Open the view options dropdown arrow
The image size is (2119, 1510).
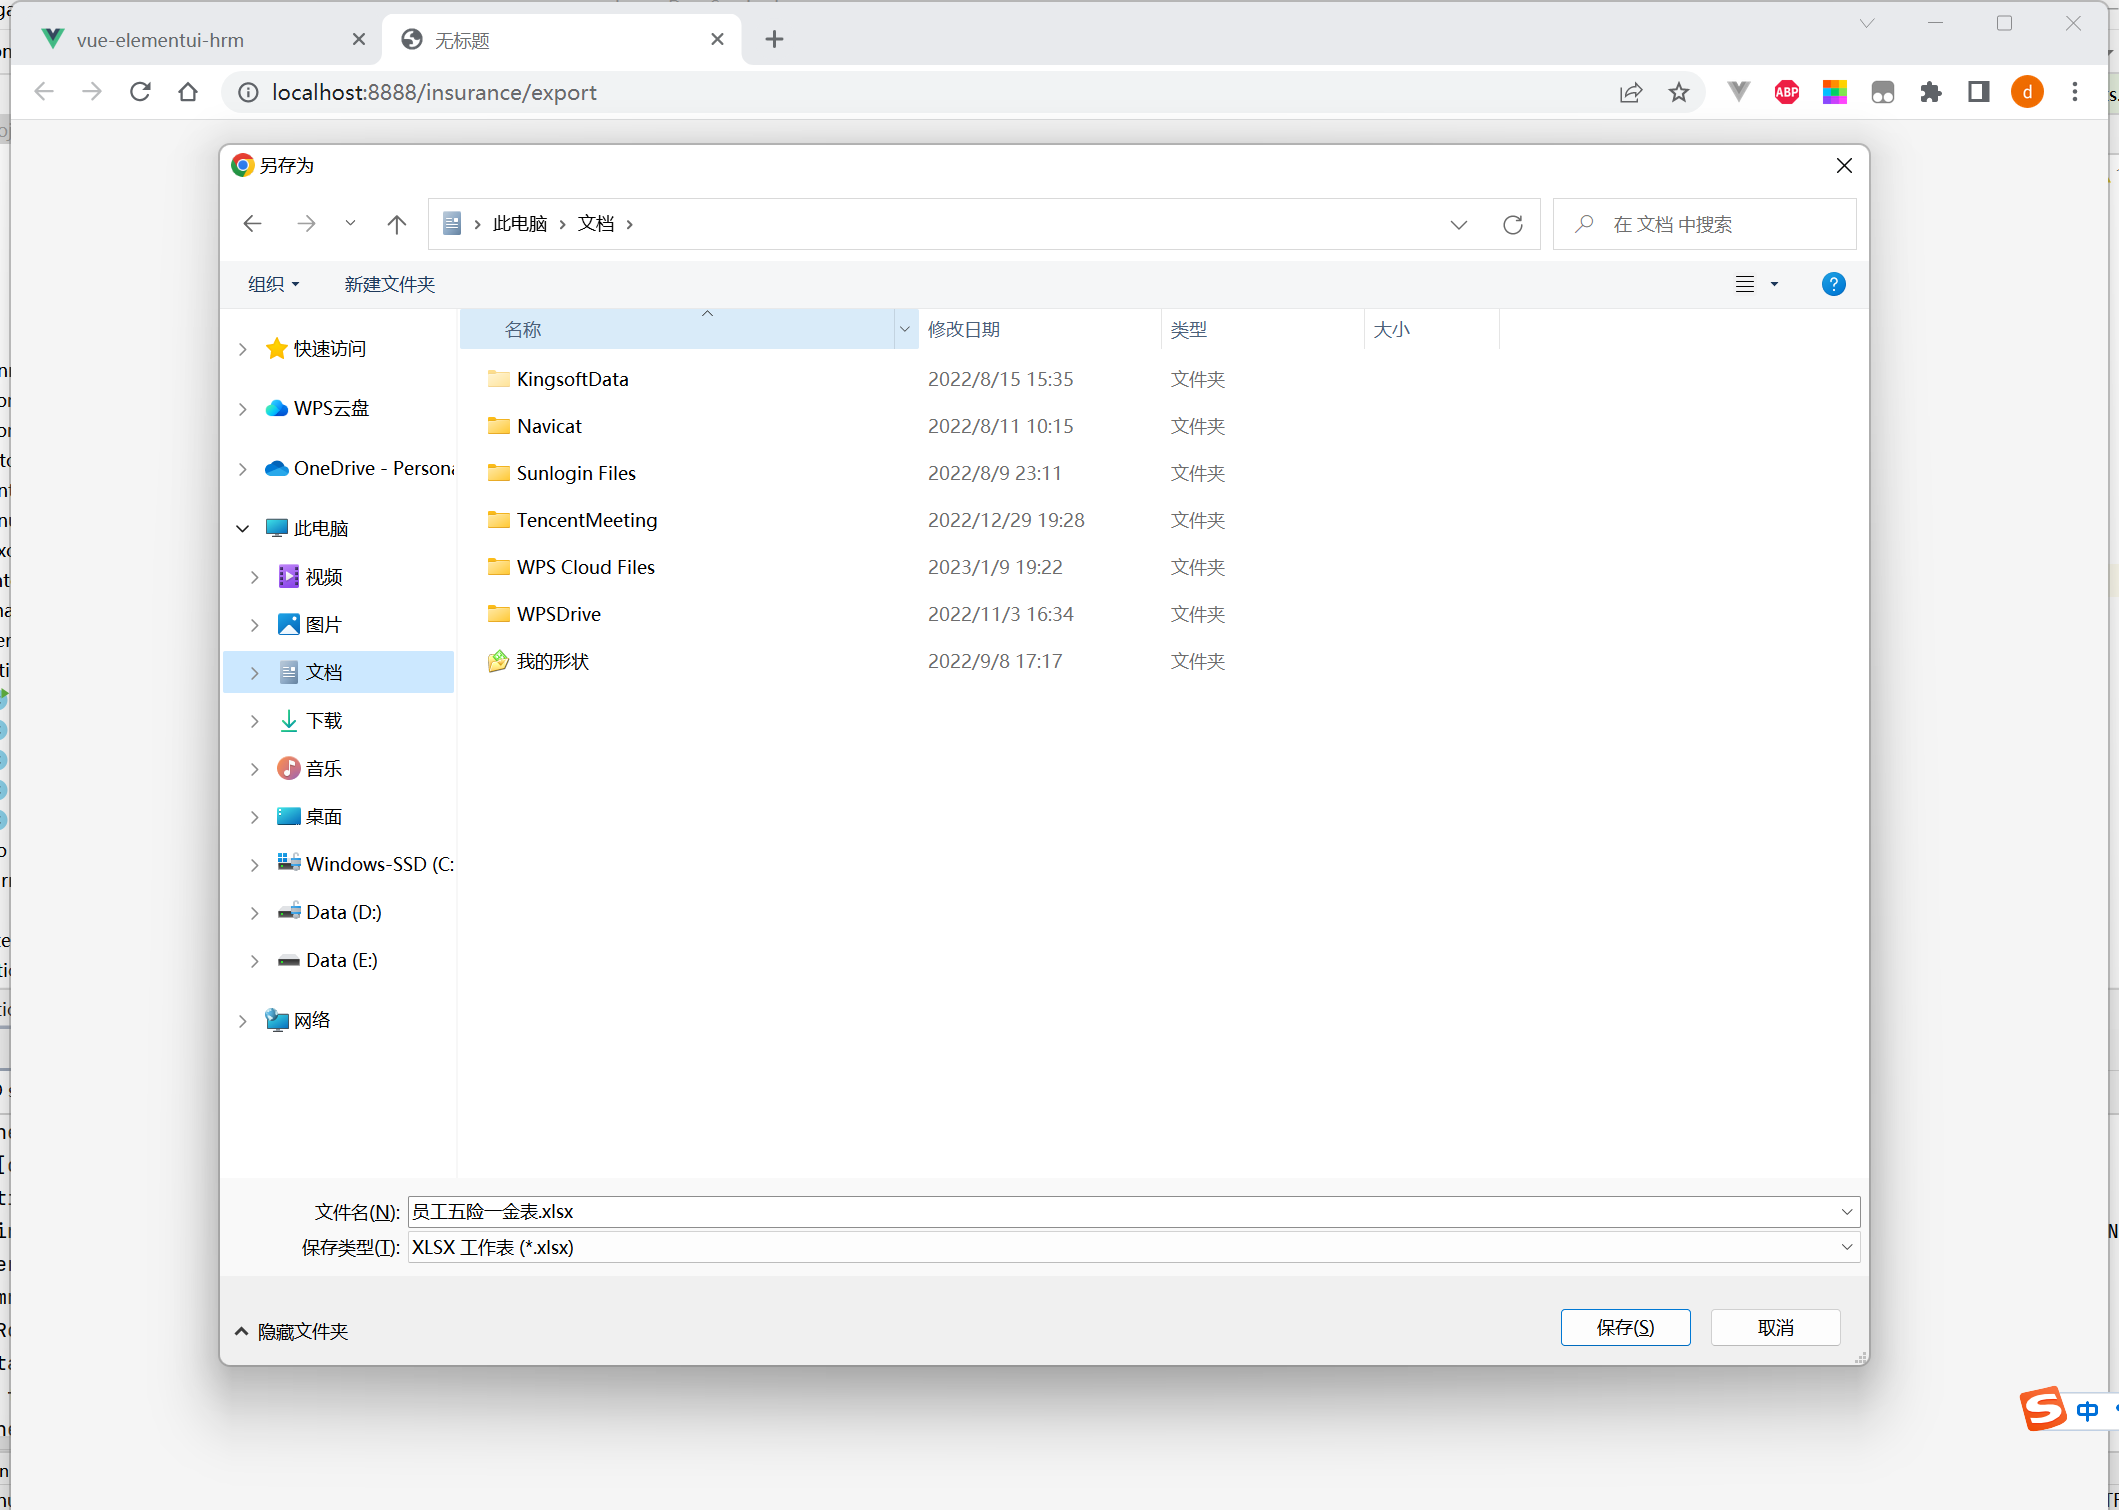pos(1775,284)
